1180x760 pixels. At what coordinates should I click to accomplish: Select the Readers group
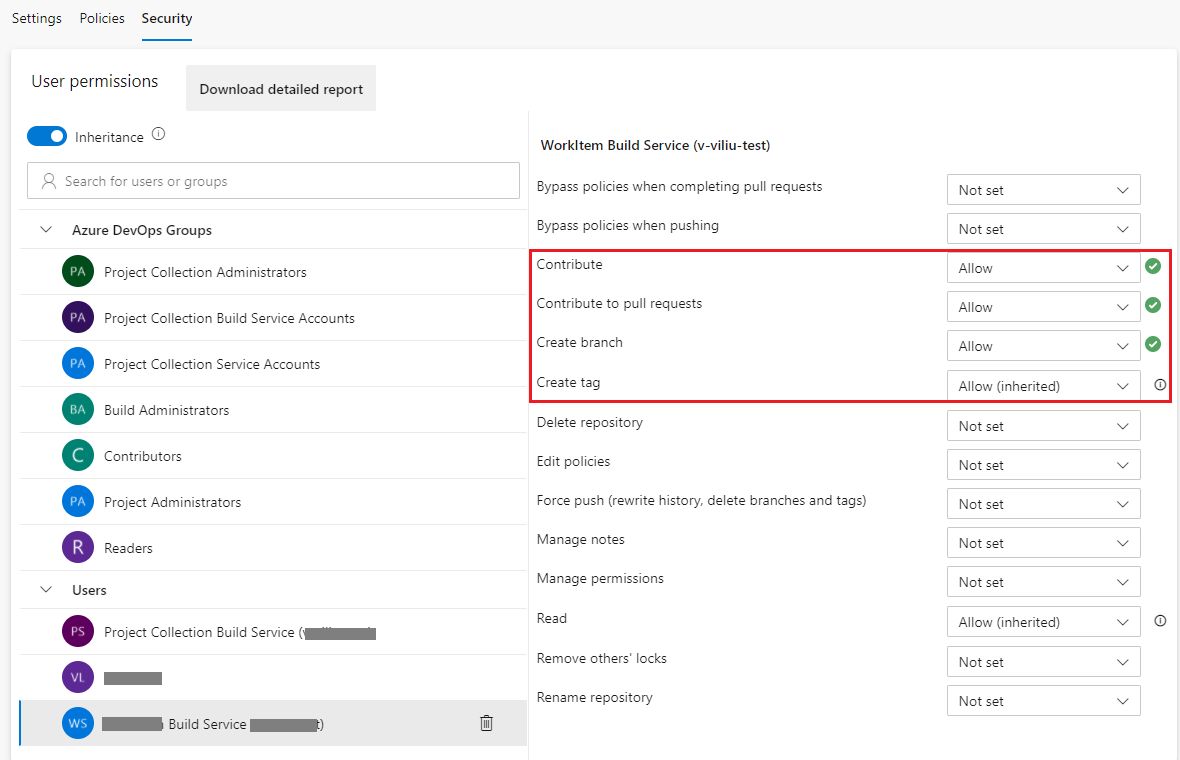[x=273, y=547]
